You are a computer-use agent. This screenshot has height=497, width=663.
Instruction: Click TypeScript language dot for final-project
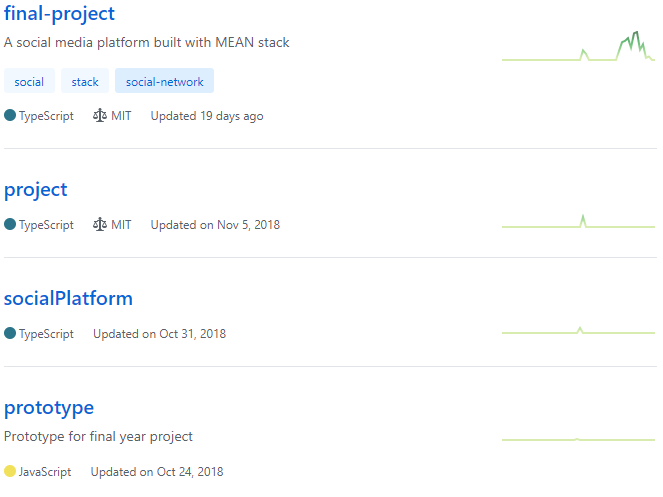(x=10, y=115)
